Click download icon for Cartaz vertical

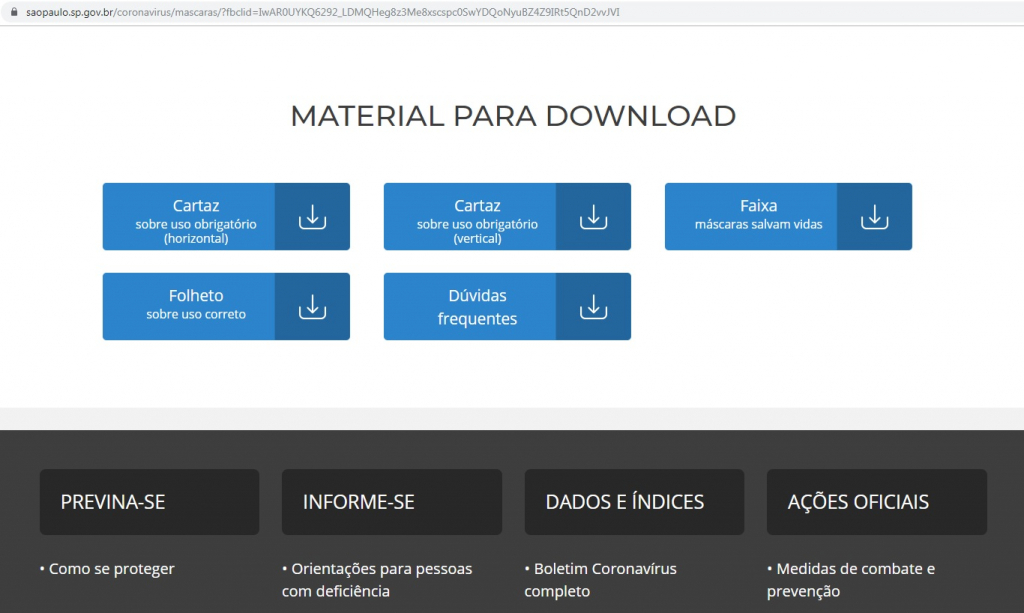593,217
